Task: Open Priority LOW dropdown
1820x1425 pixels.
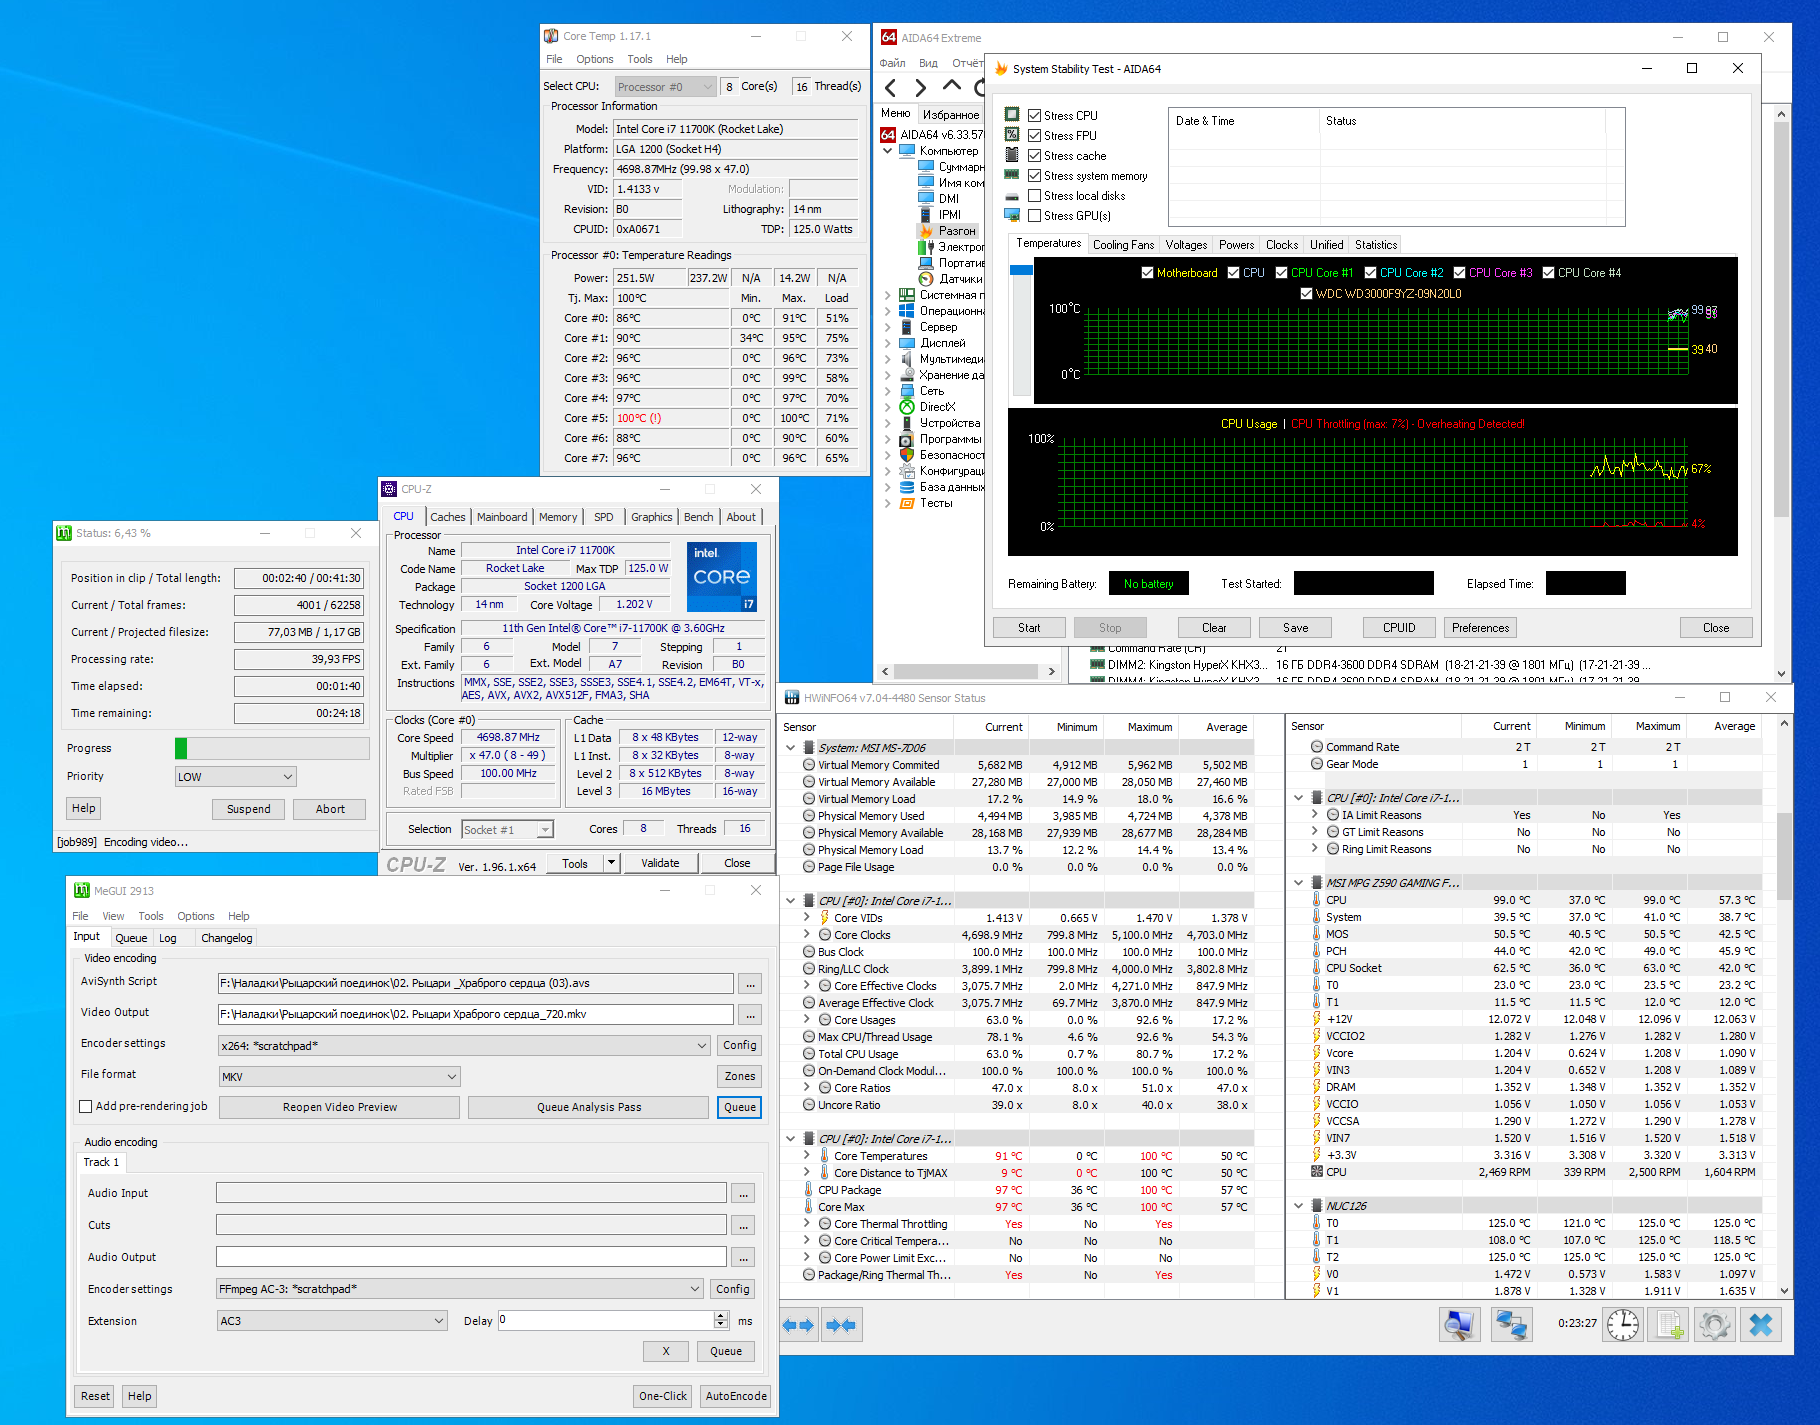Action: (236, 777)
